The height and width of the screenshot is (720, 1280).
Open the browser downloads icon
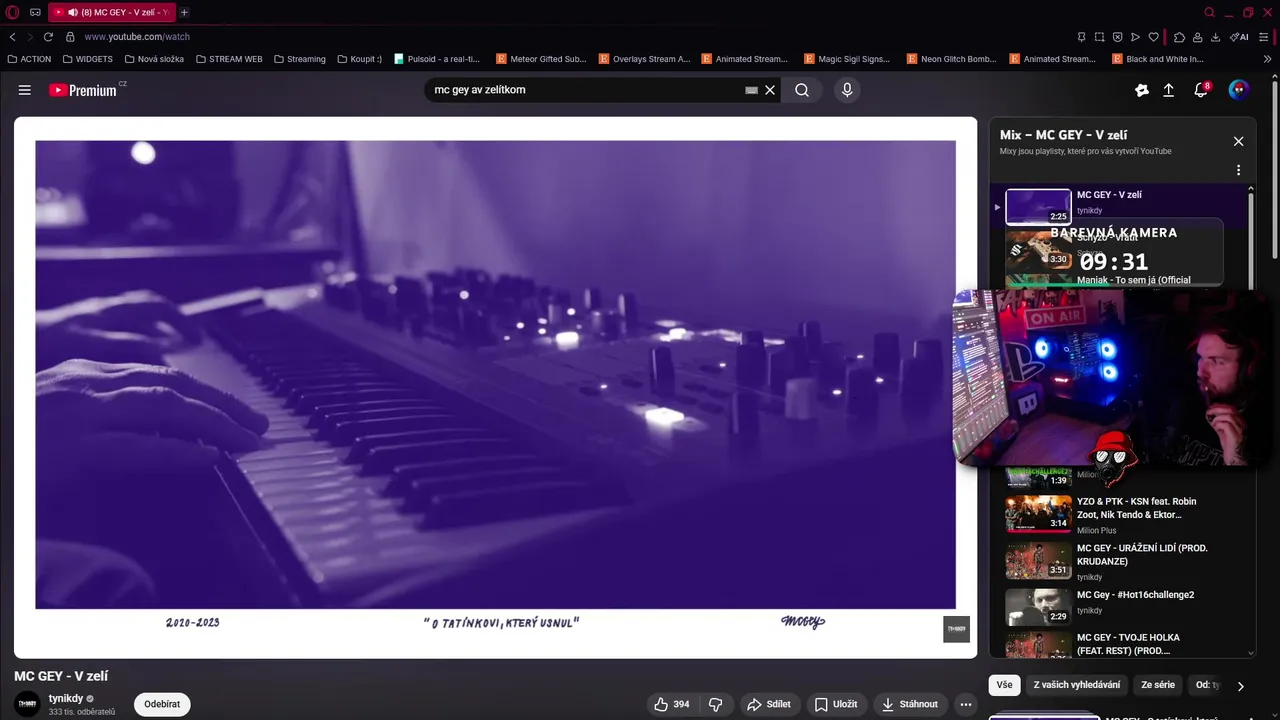(1215, 37)
